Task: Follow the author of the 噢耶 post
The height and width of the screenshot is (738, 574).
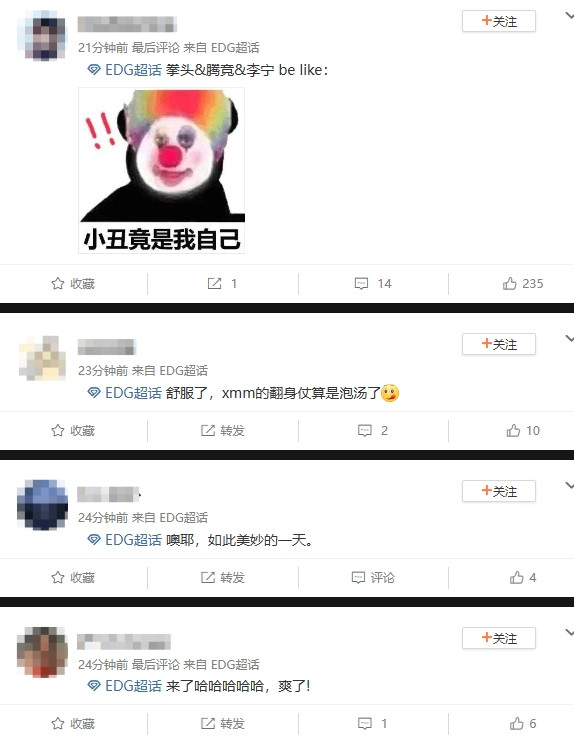Action: (499, 491)
